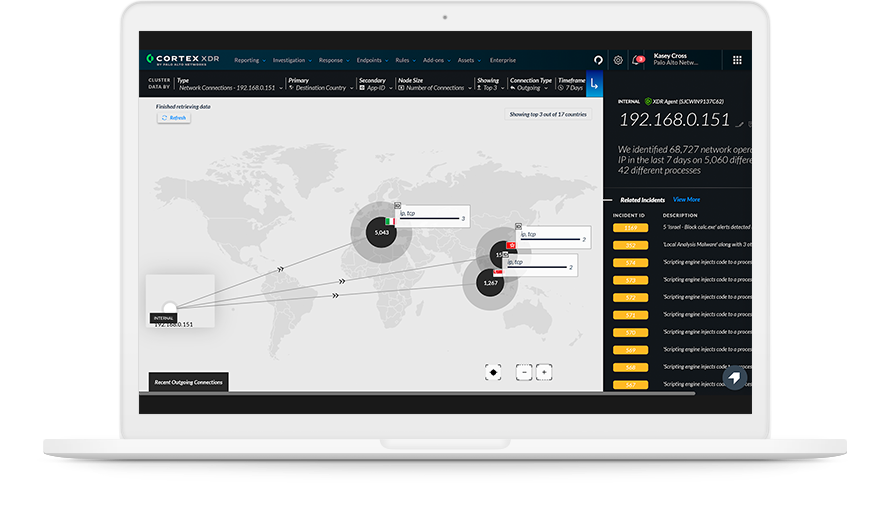Open the apps grid menu

pos(737,60)
